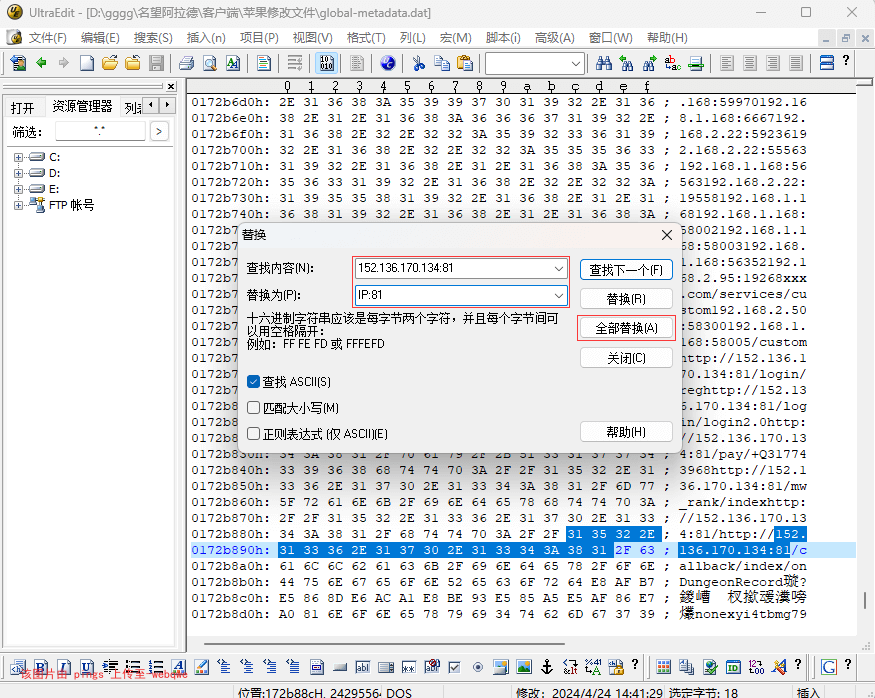The height and width of the screenshot is (698, 875).
Task: Click the 全部替换(A) button
Action: (x=626, y=328)
